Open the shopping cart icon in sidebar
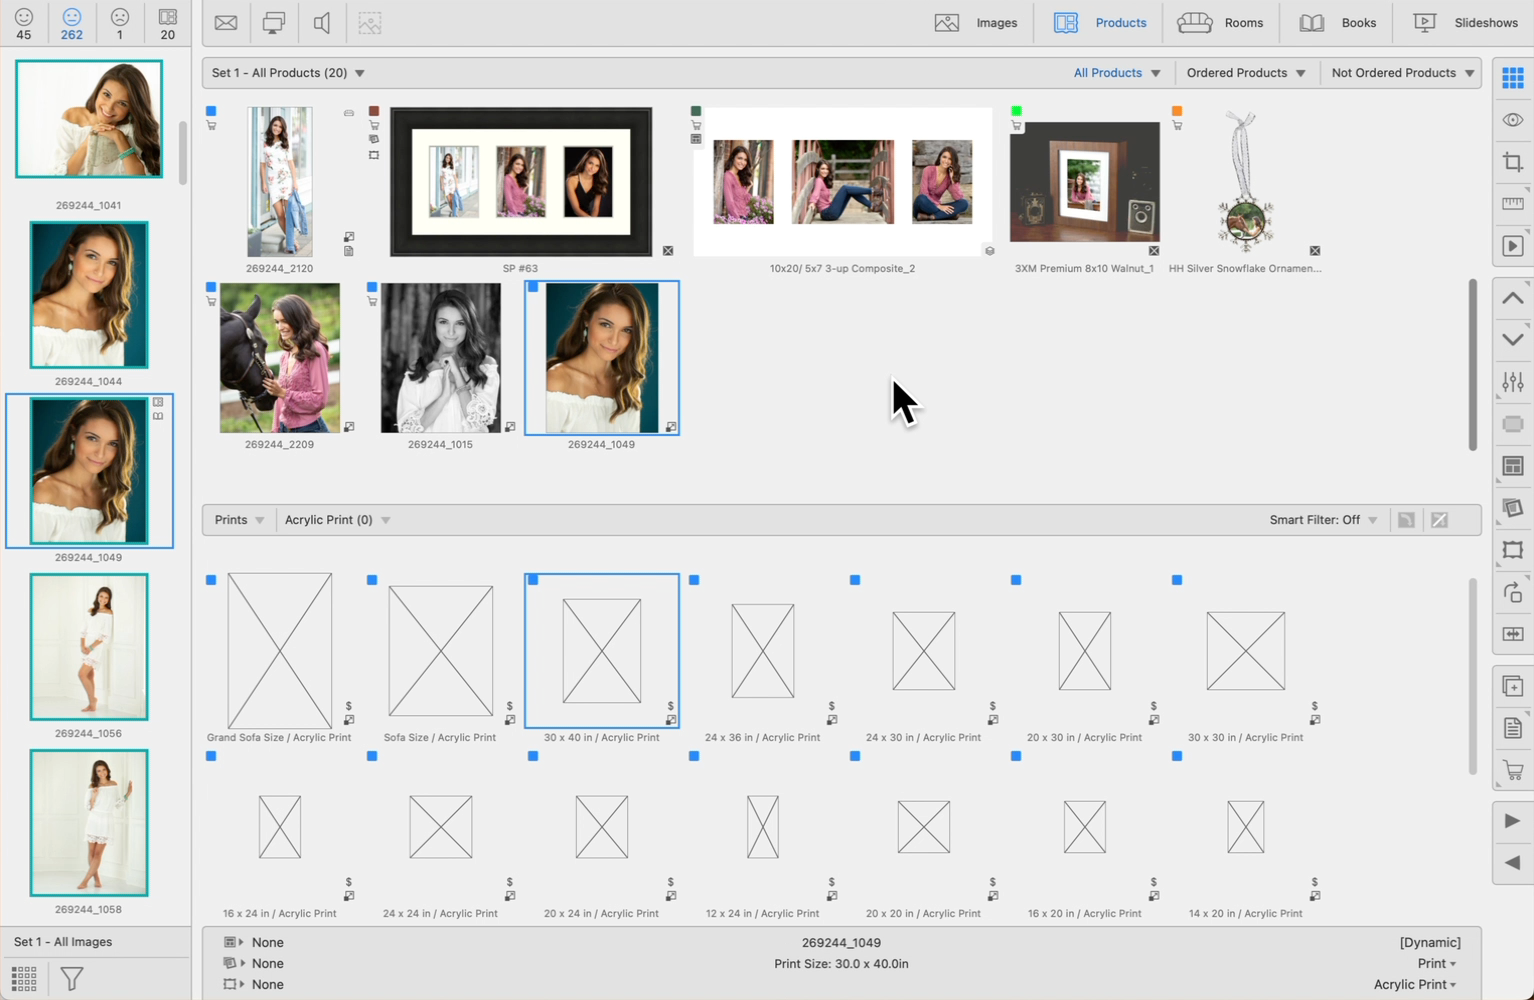 pyautogui.click(x=1512, y=771)
